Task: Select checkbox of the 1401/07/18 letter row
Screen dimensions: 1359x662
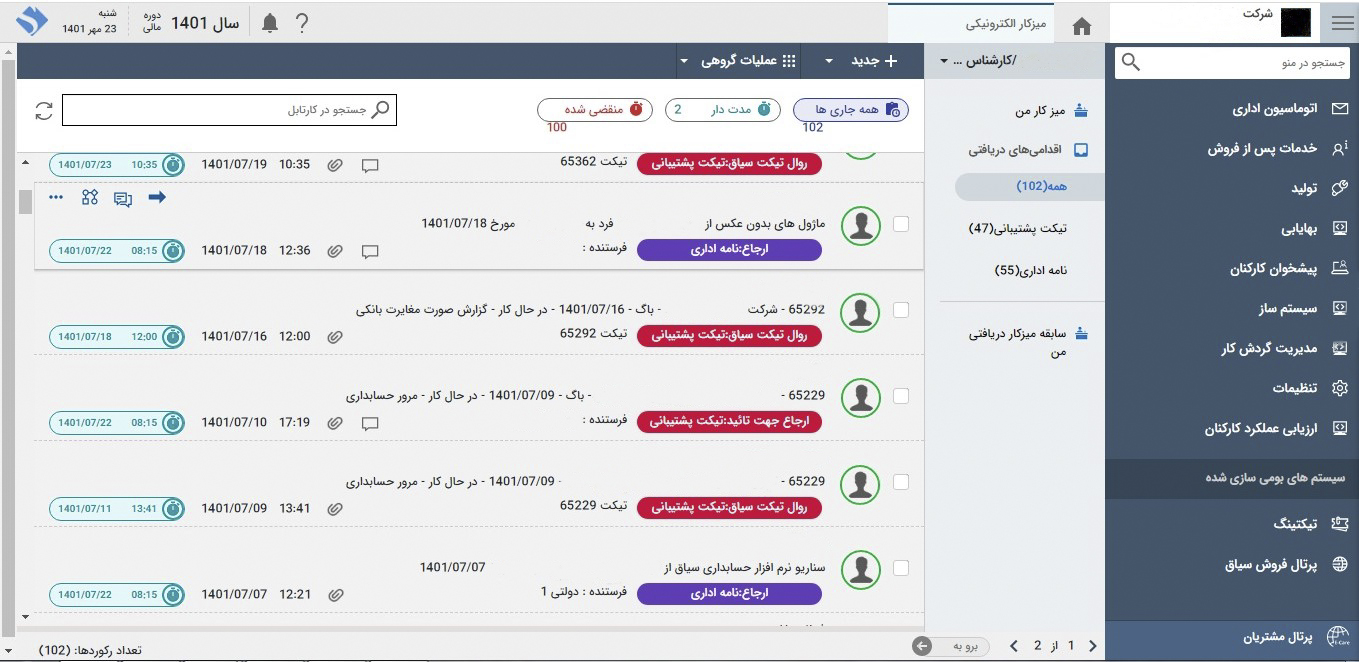Action: (x=901, y=224)
